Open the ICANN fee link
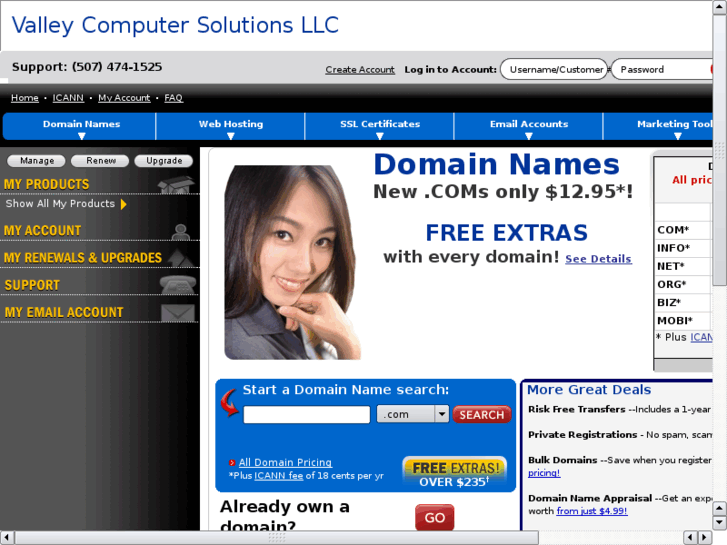Viewport: 727px width, 545px height. 278,475
